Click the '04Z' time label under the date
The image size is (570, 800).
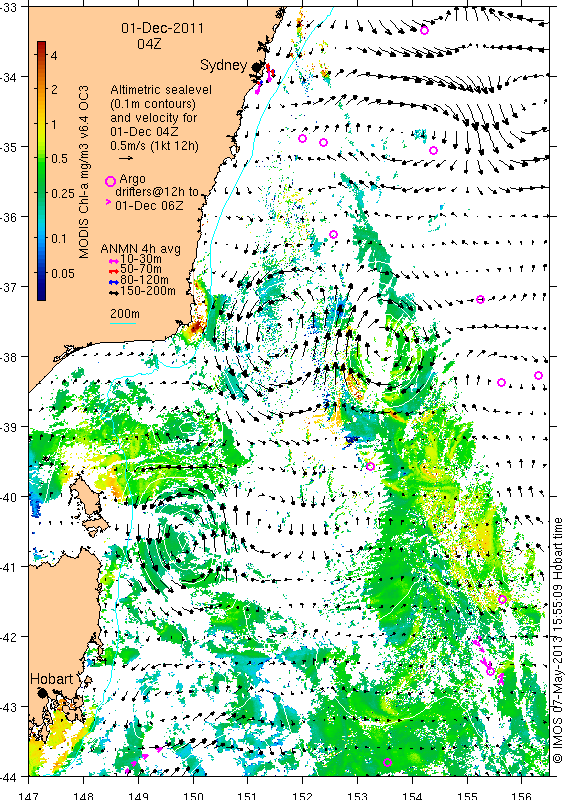click(149, 44)
